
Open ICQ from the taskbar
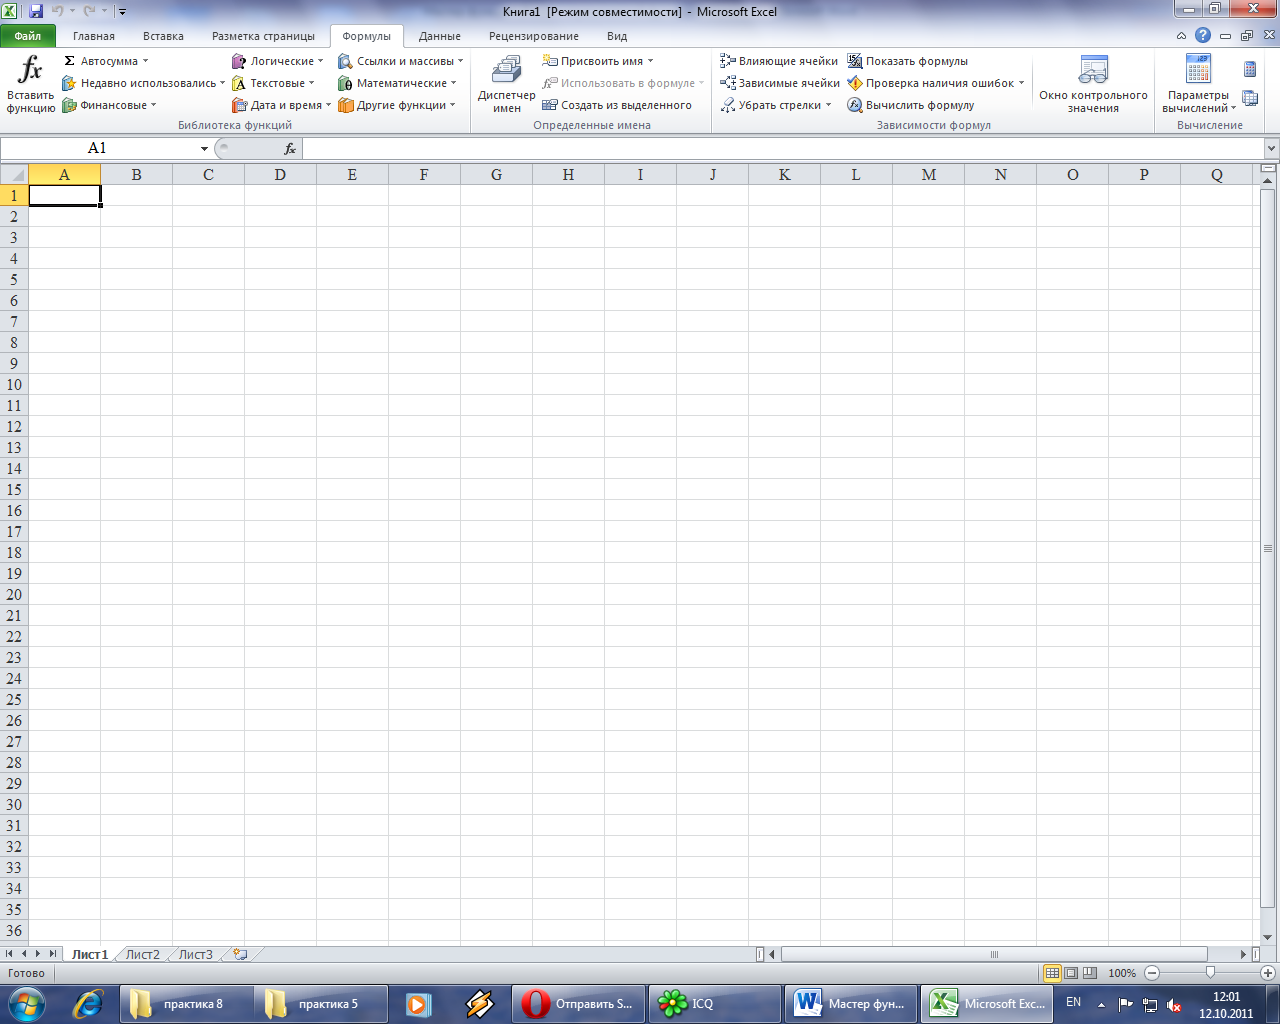tap(714, 1004)
